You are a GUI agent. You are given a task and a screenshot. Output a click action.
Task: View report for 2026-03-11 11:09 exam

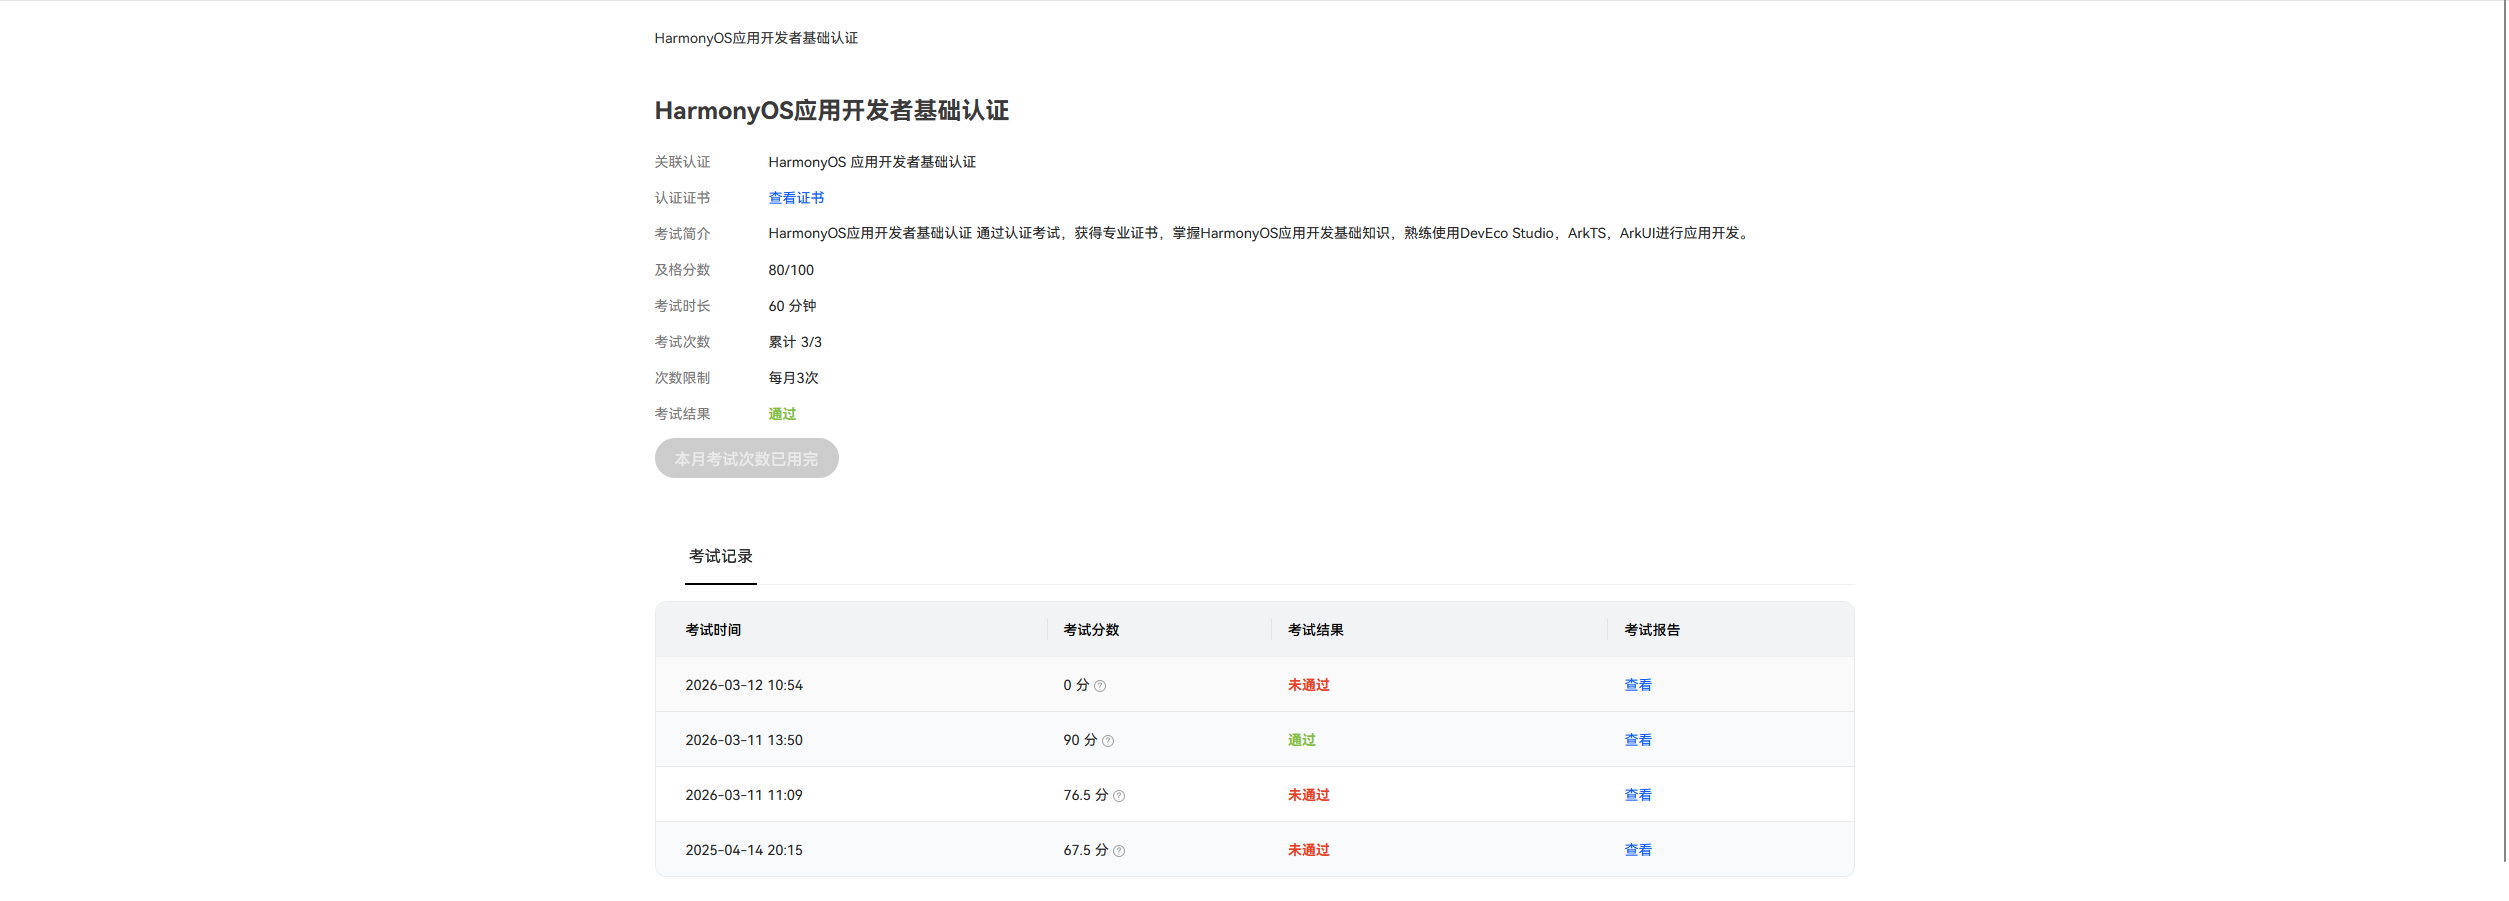(x=1638, y=795)
